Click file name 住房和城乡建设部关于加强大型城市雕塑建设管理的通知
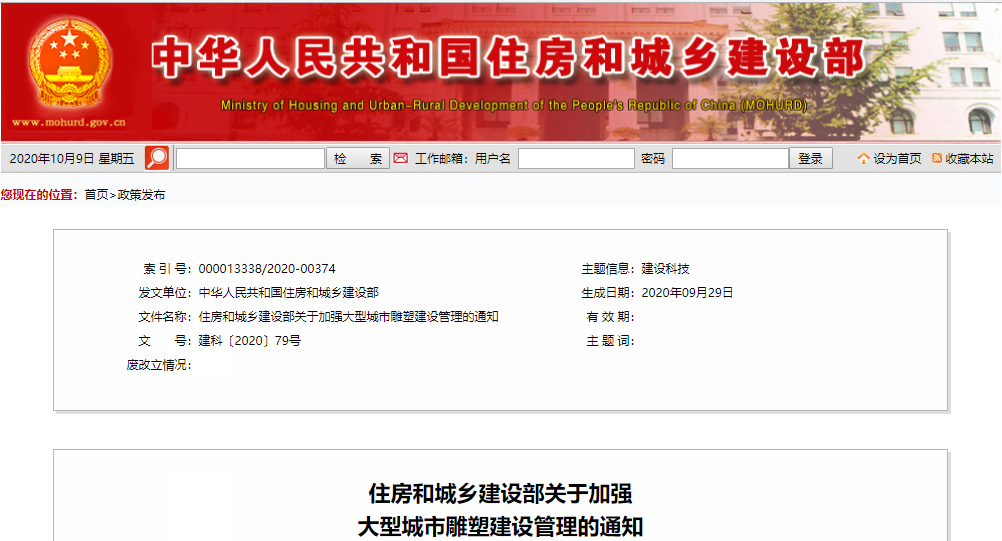The width and height of the screenshot is (1002, 541). [x=348, y=317]
